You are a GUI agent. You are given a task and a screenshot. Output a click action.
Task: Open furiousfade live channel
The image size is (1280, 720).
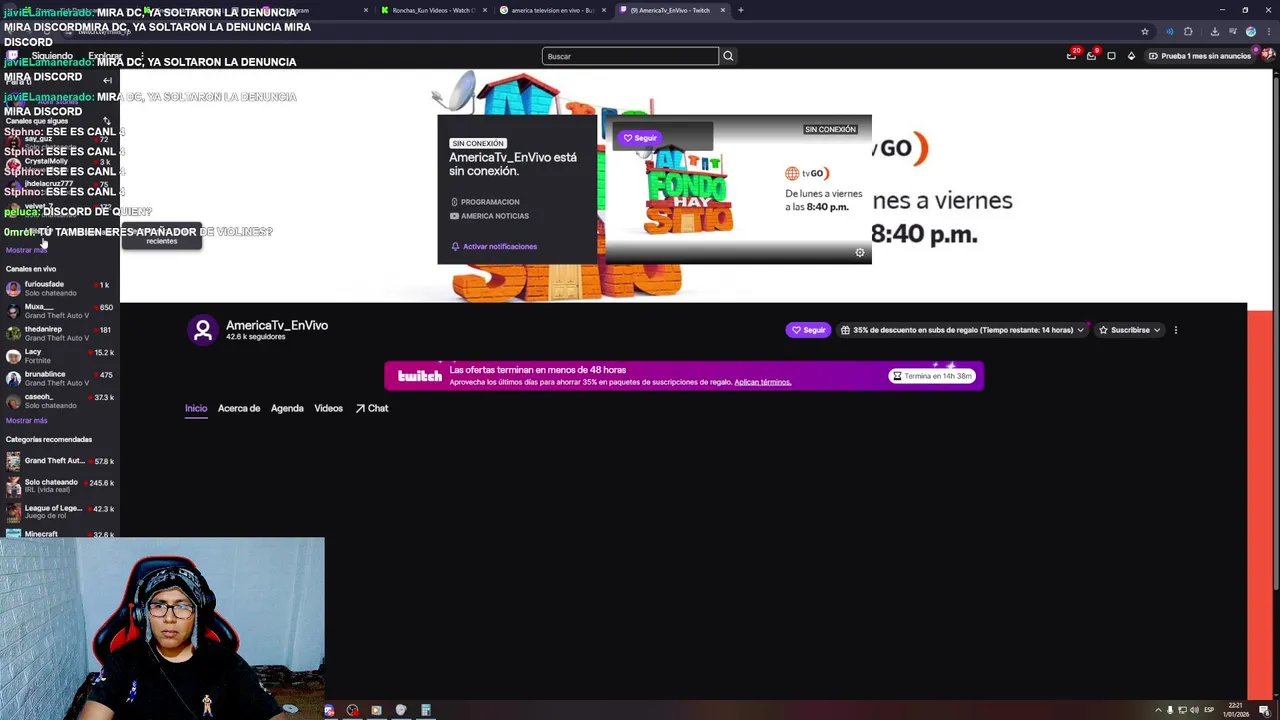click(x=60, y=288)
